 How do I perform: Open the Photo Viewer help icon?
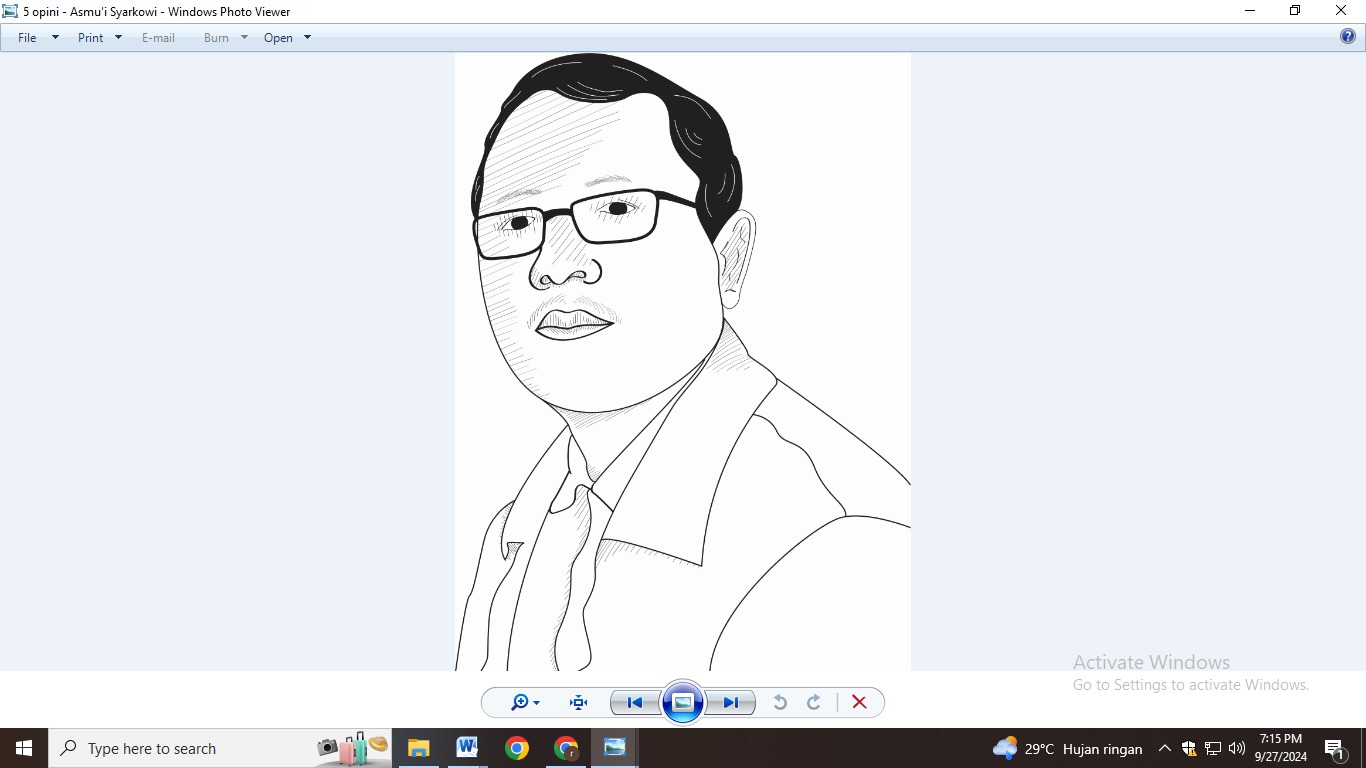pyautogui.click(x=1348, y=37)
